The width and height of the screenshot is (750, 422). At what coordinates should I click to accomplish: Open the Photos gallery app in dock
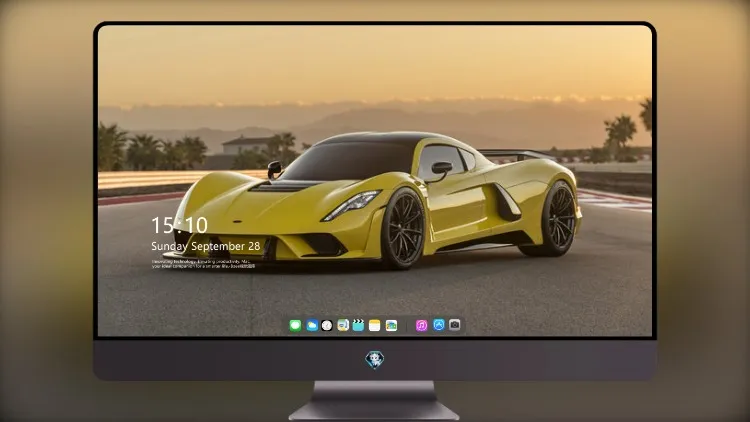[x=391, y=326]
